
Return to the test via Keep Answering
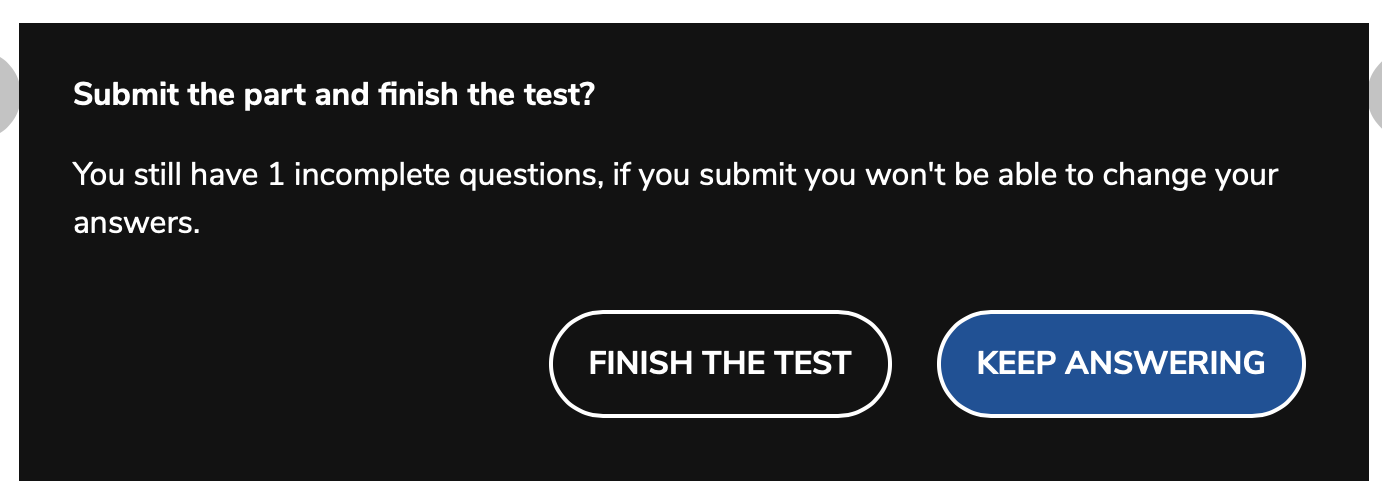(x=1120, y=363)
